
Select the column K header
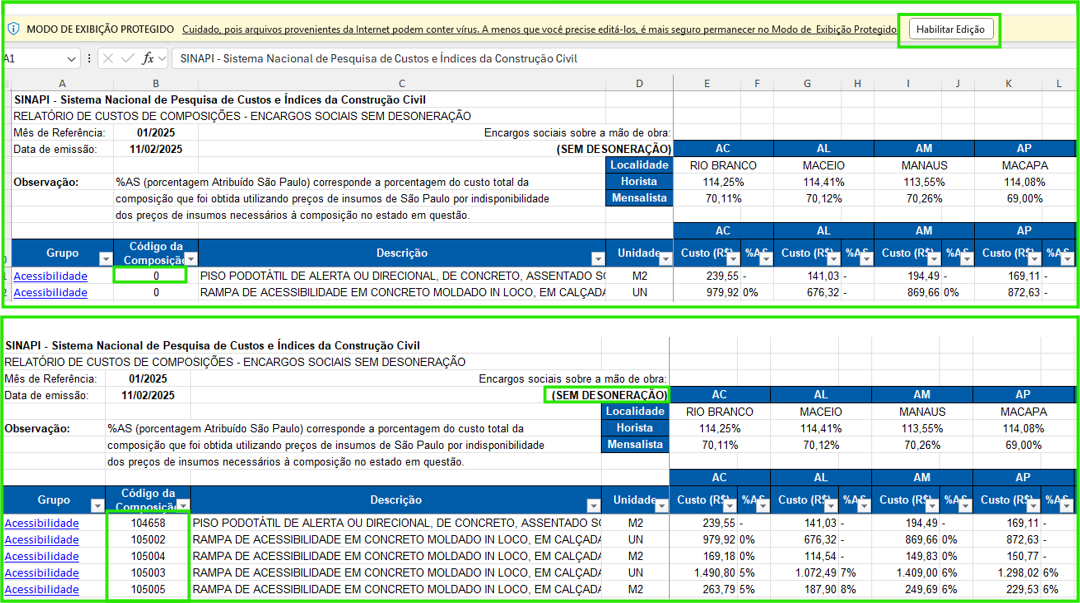click(x=1008, y=83)
